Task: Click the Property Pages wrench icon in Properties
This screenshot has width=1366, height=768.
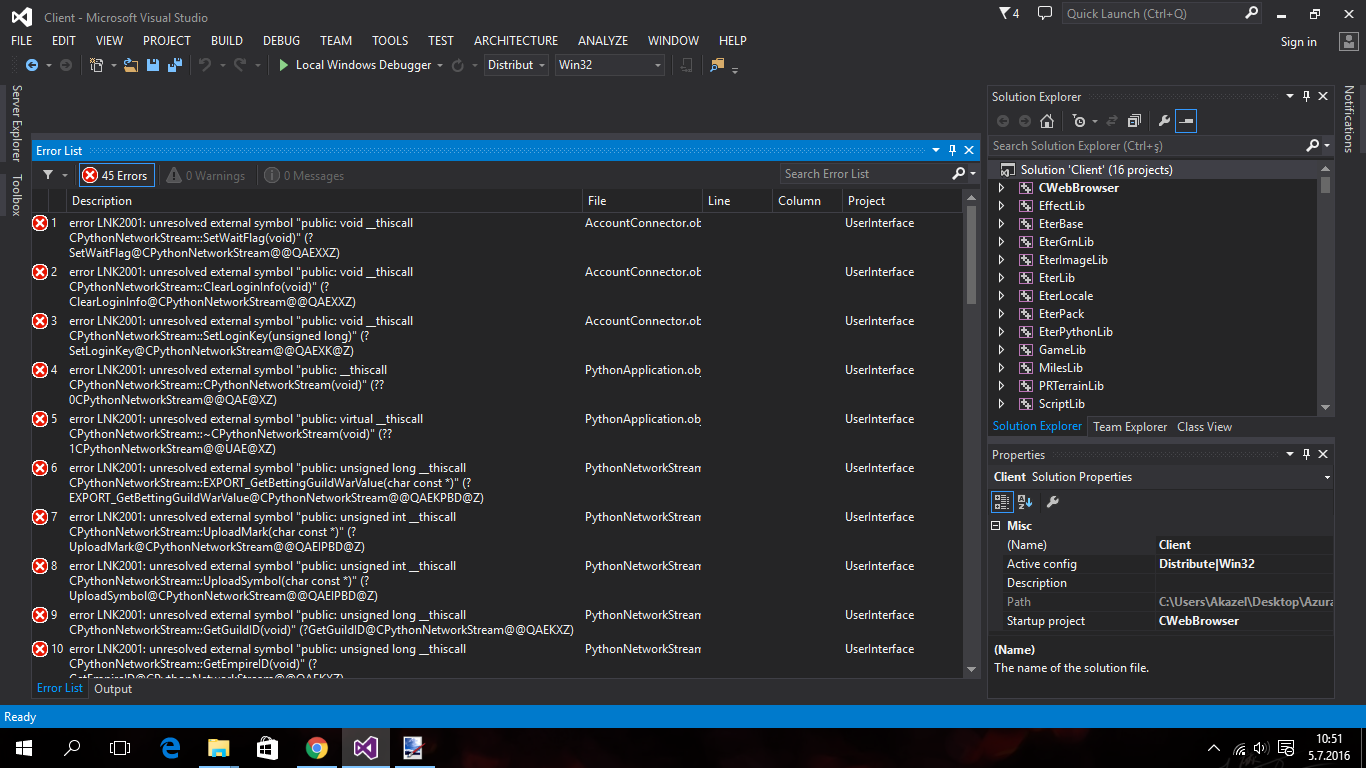Action: point(1052,501)
